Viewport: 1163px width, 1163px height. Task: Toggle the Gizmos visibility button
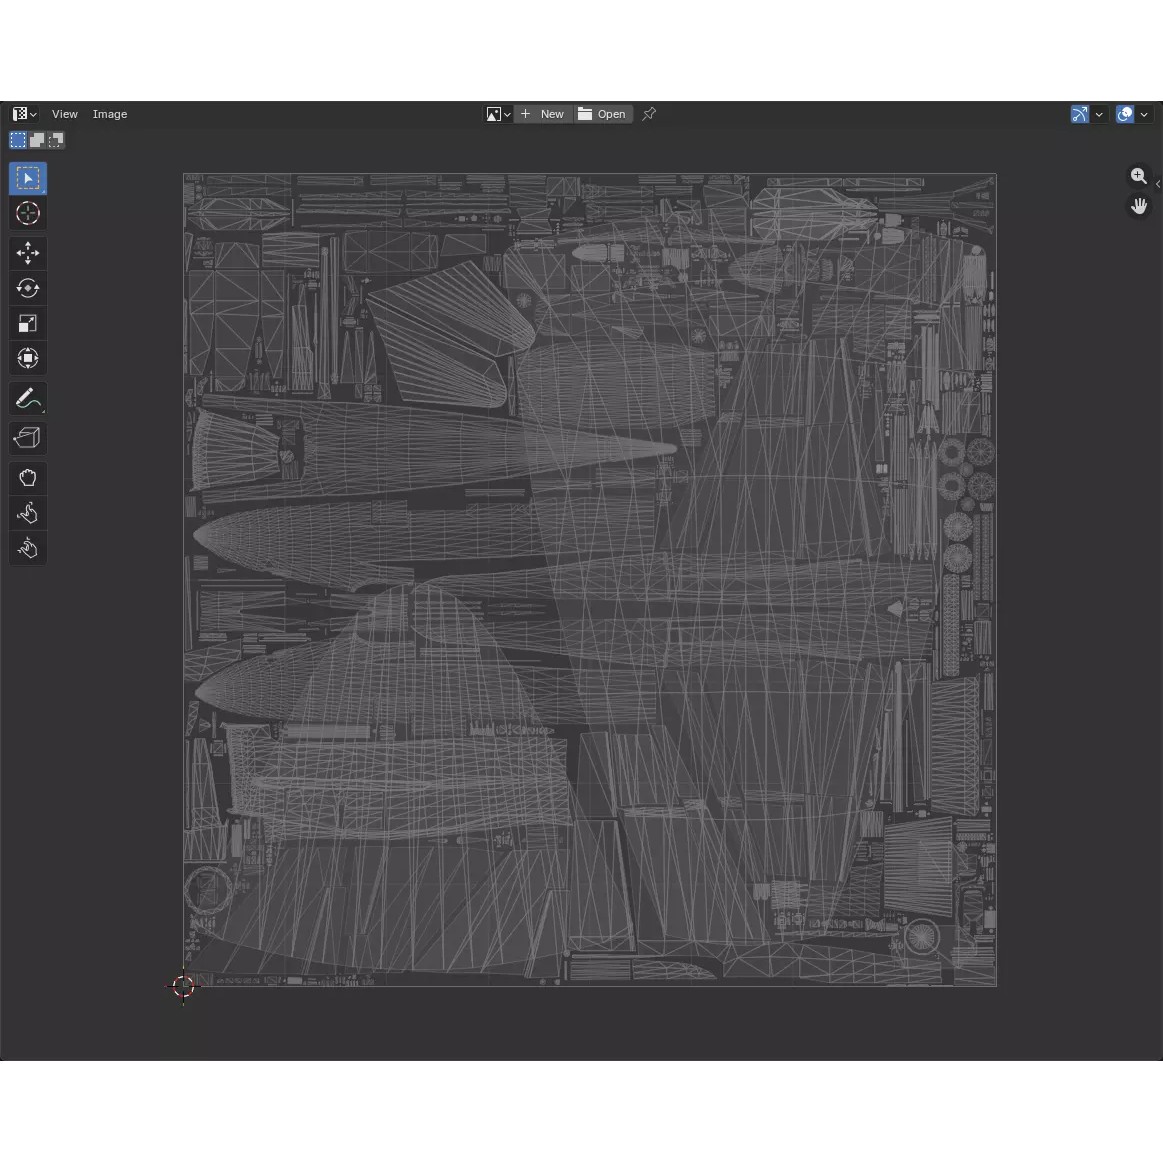tap(1079, 114)
